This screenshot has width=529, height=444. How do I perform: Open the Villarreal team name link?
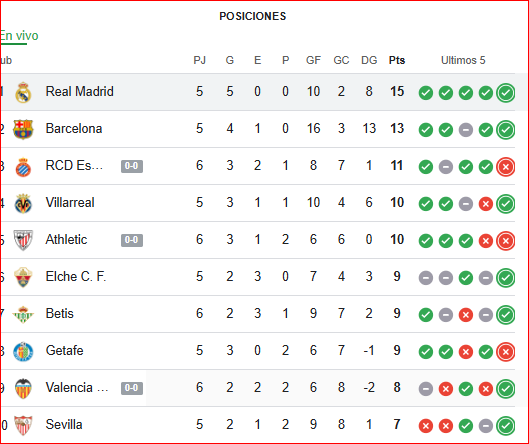[x=70, y=202]
